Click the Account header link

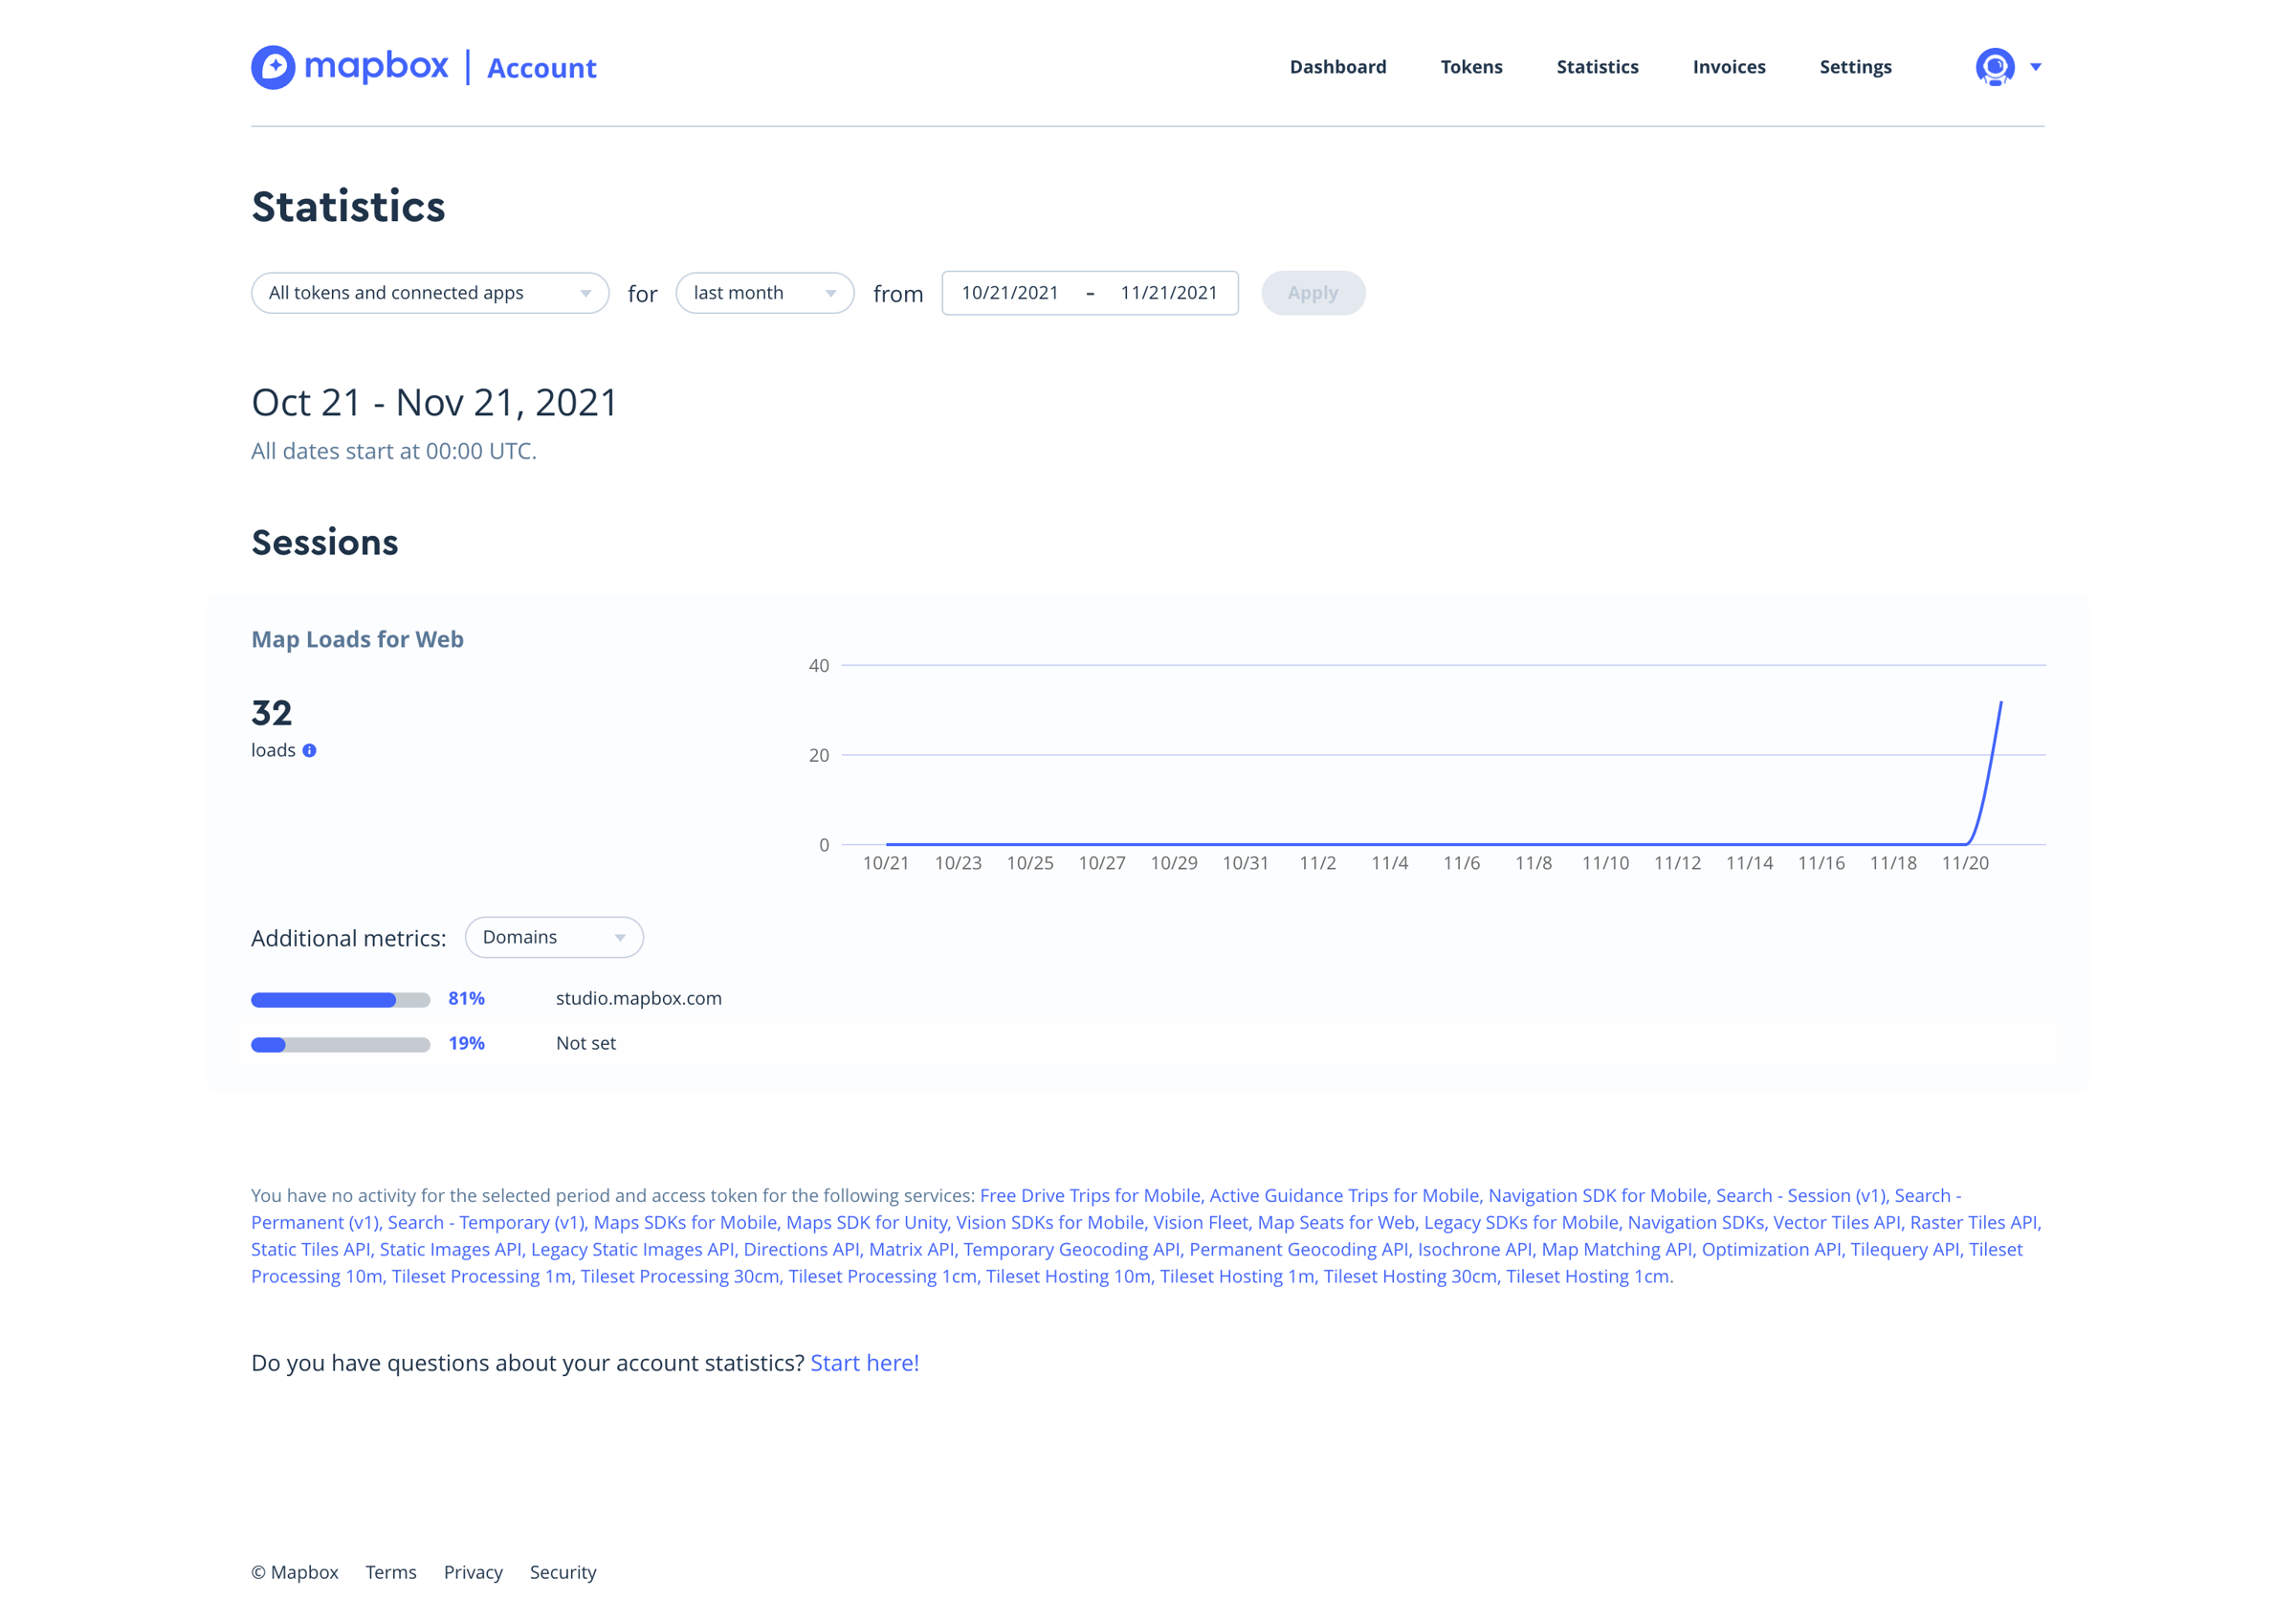click(541, 68)
